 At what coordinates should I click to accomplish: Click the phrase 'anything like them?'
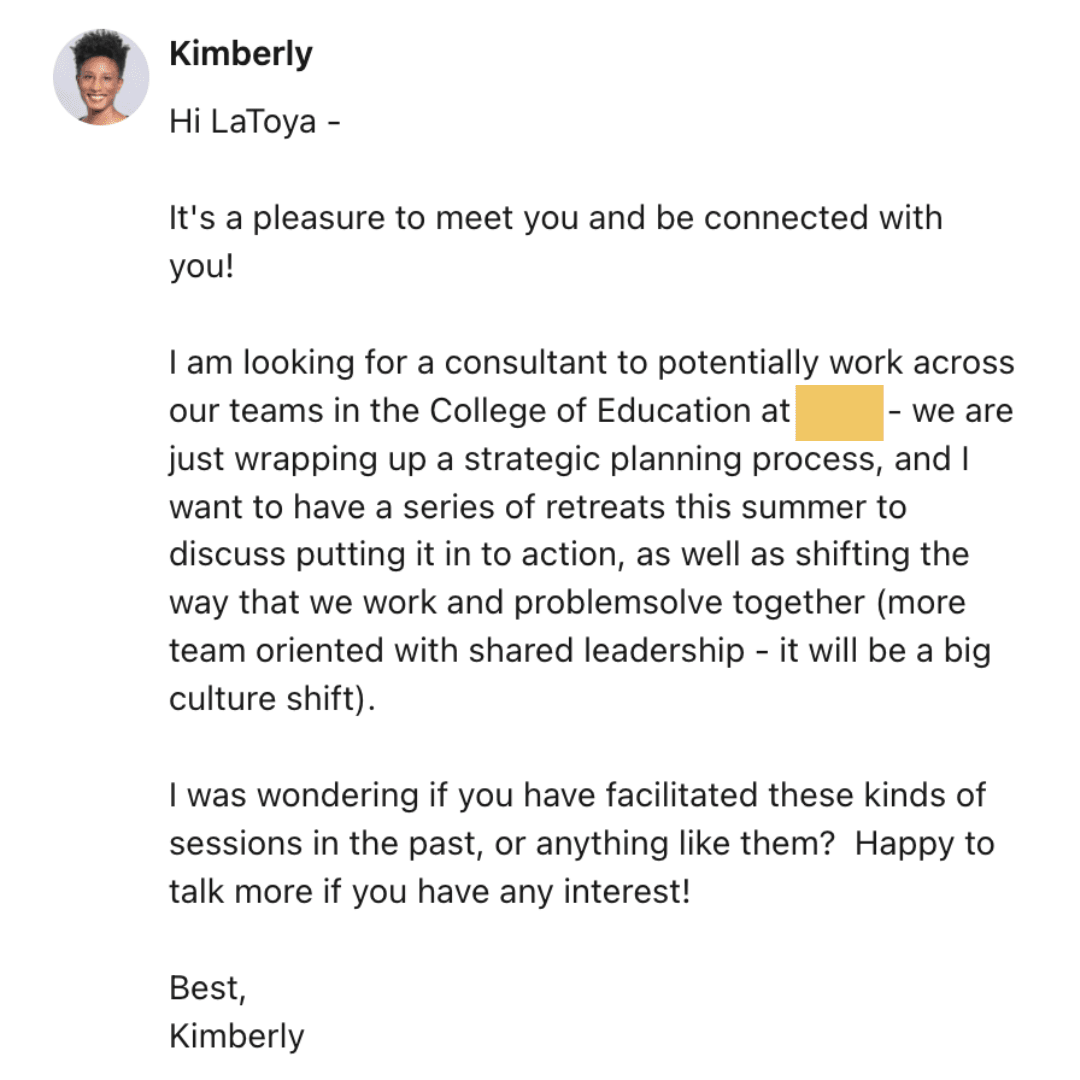(685, 844)
